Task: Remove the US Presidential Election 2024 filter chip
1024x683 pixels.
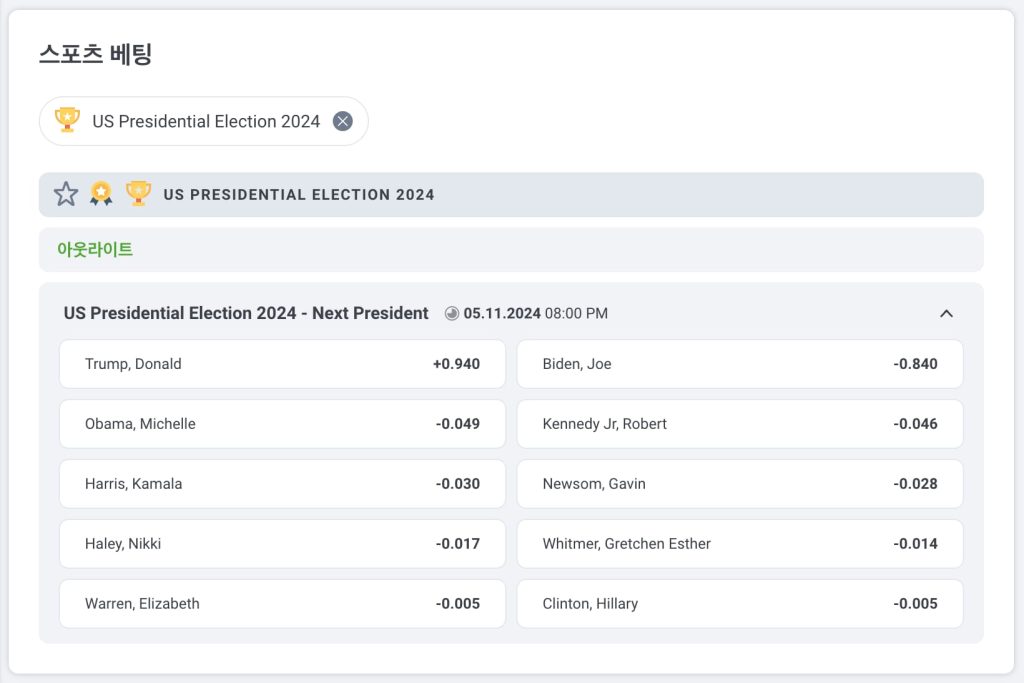Action: 343,121
